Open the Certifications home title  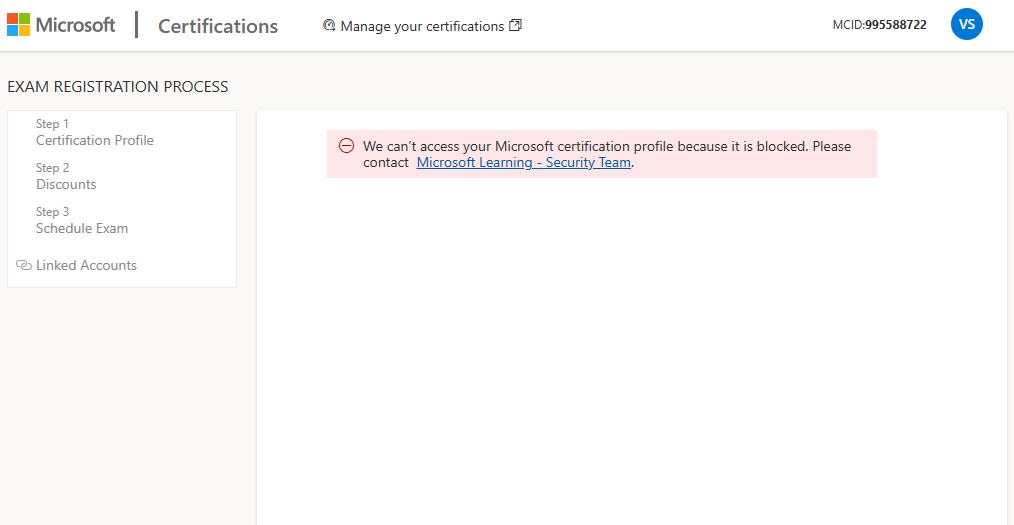[x=218, y=26]
